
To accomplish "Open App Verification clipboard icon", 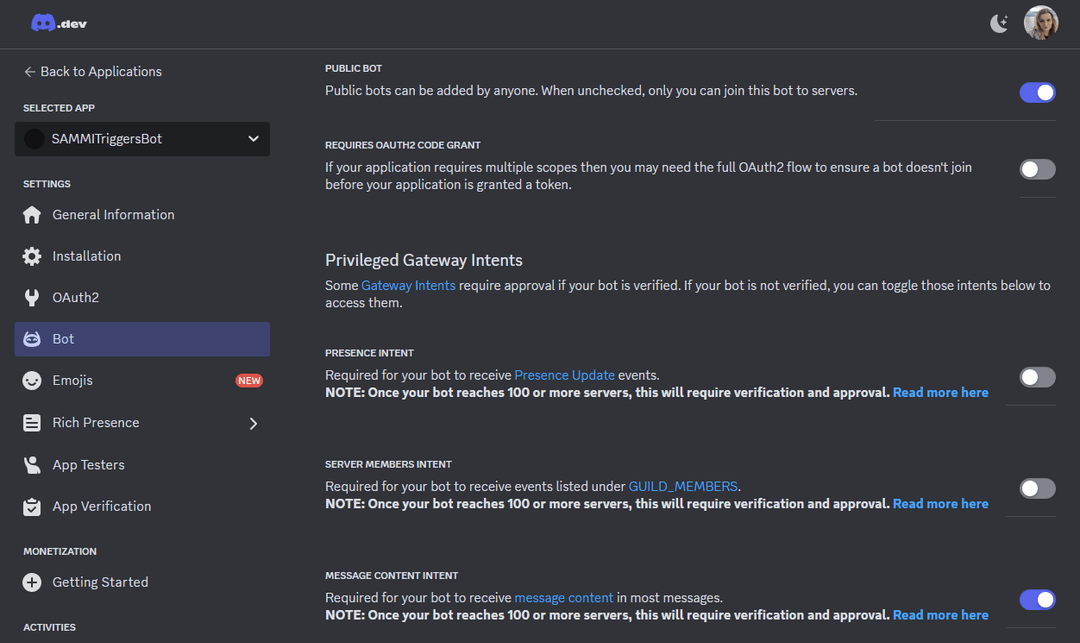I will coord(32,507).
